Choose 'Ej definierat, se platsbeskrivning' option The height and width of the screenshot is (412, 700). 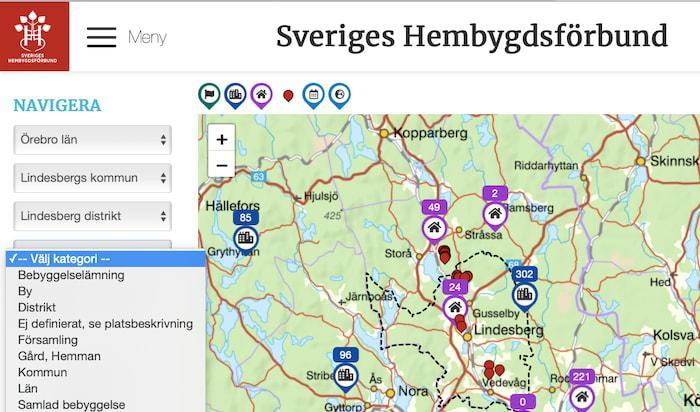click(x=106, y=324)
